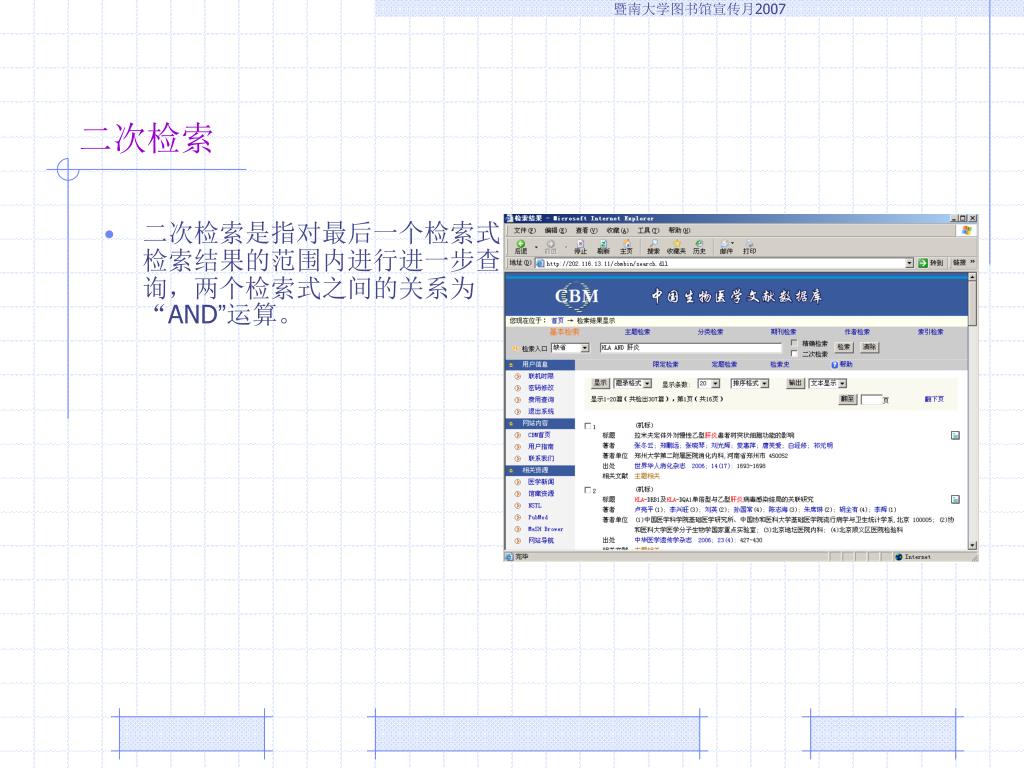Open the 查看(V) menu
This screenshot has height=768, width=1024.
[586, 231]
